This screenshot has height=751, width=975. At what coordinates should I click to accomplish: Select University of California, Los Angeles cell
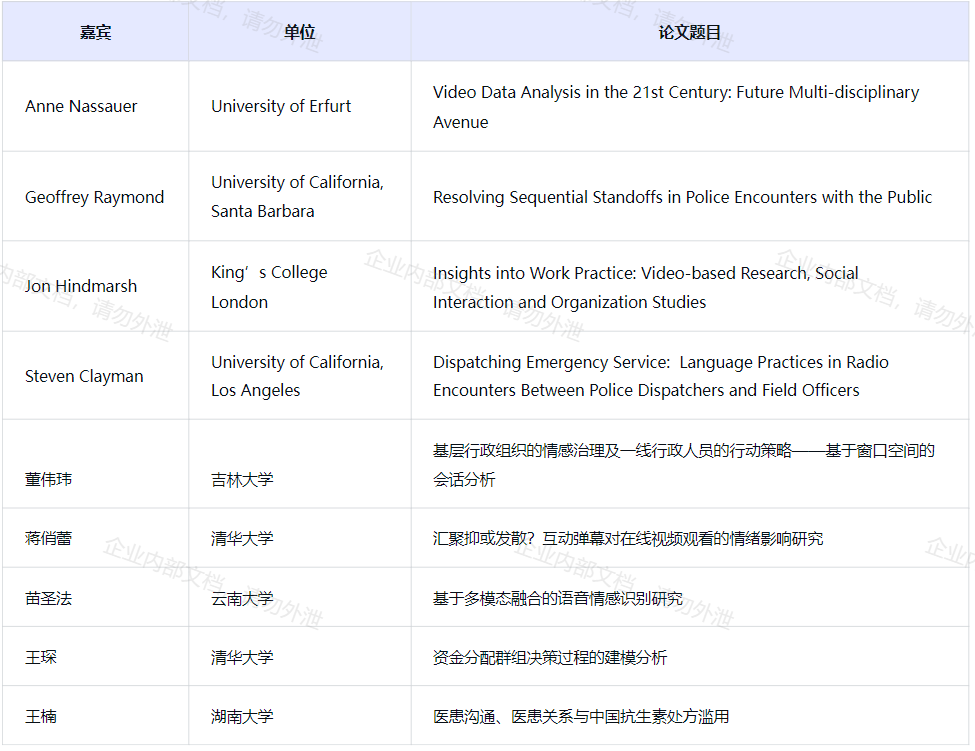pyautogui.click(x=297, y=376)
